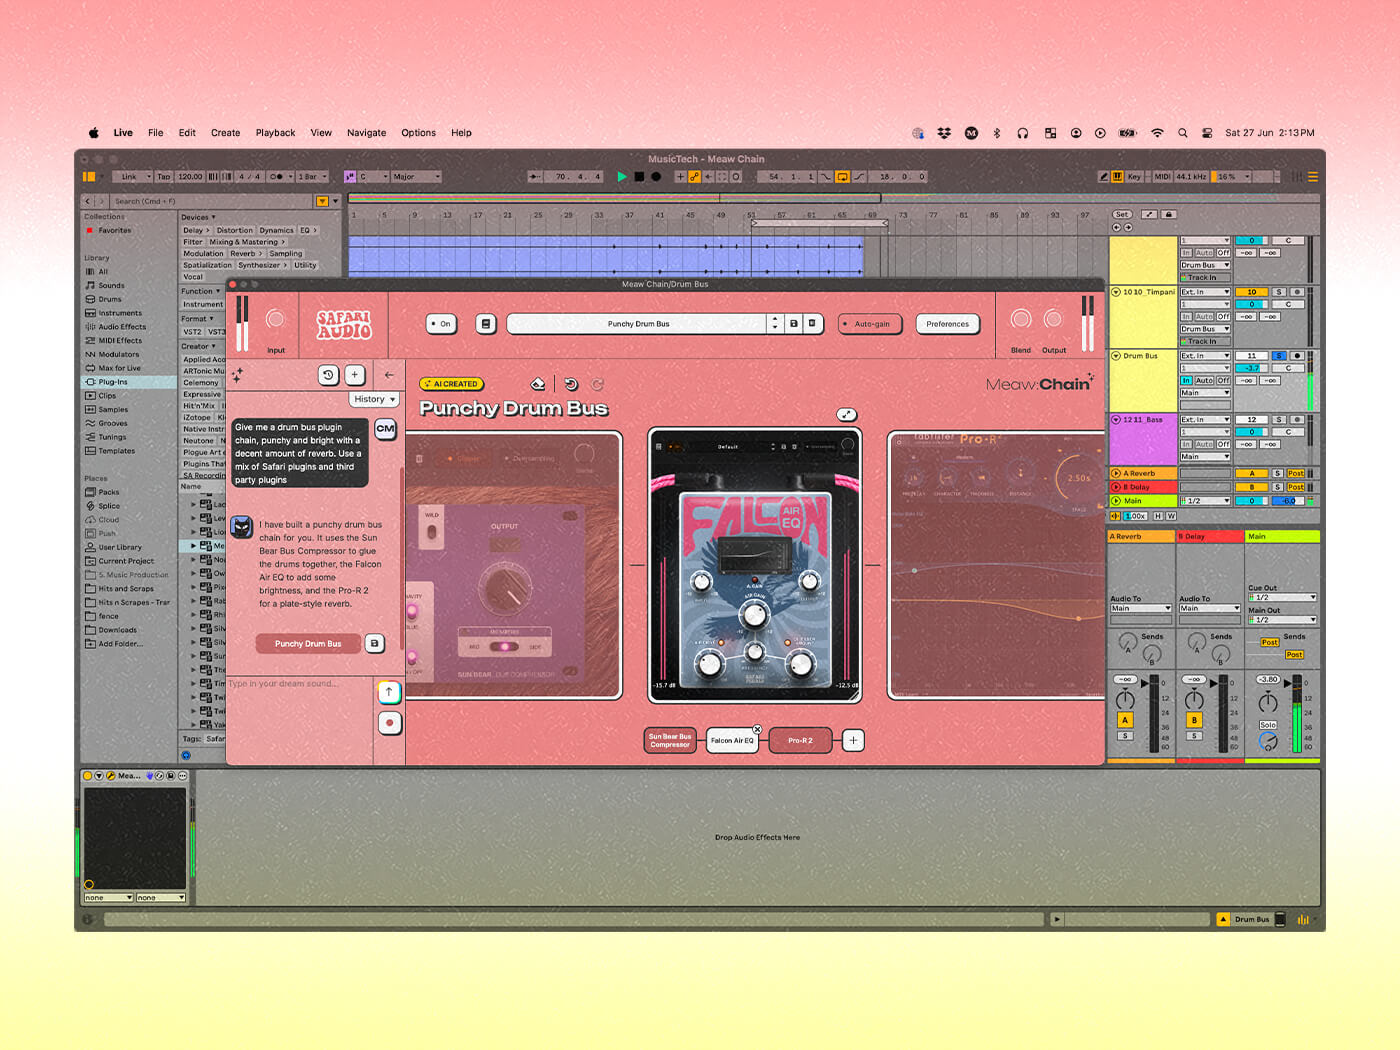Toggle Key map mode in Live

pyautogui.click(x=1134, y=177)
